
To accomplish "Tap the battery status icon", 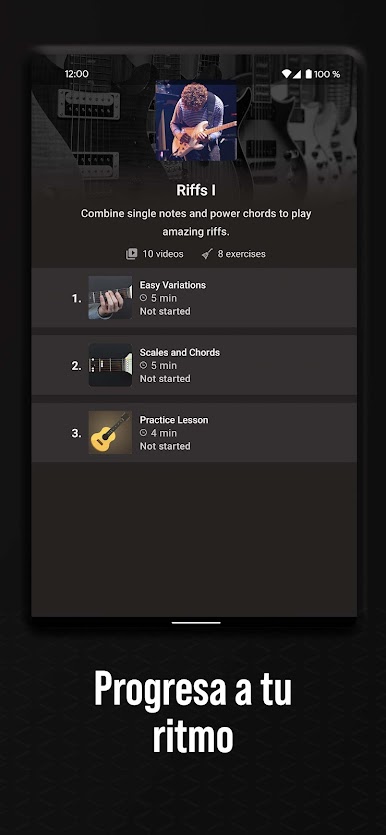I will [x=308, y=74].
